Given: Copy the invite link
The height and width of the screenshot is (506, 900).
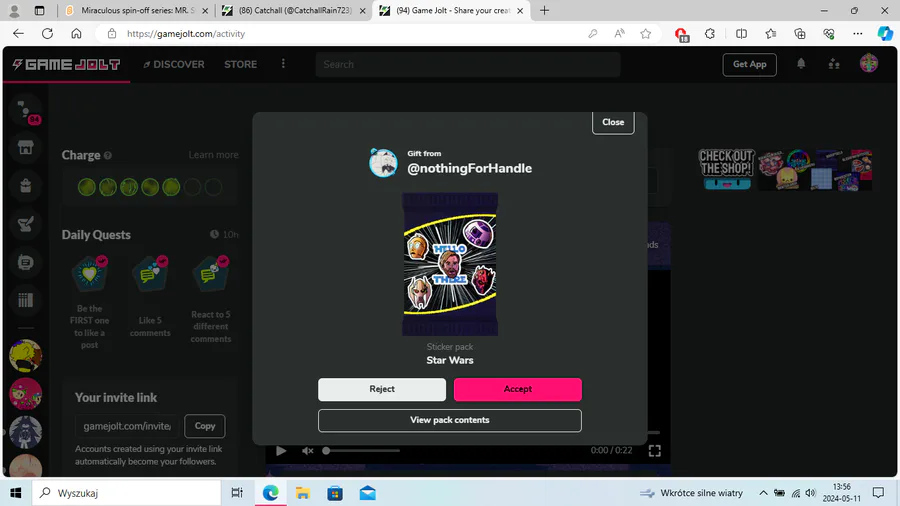Looking at the screenshot, I should (x=205, y=426).
